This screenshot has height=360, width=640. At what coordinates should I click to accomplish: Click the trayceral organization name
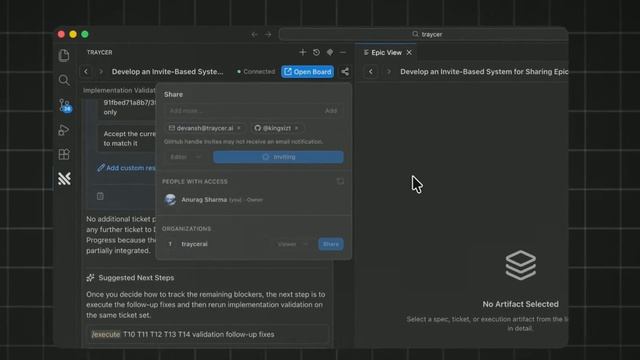click(x=194, y=244)
